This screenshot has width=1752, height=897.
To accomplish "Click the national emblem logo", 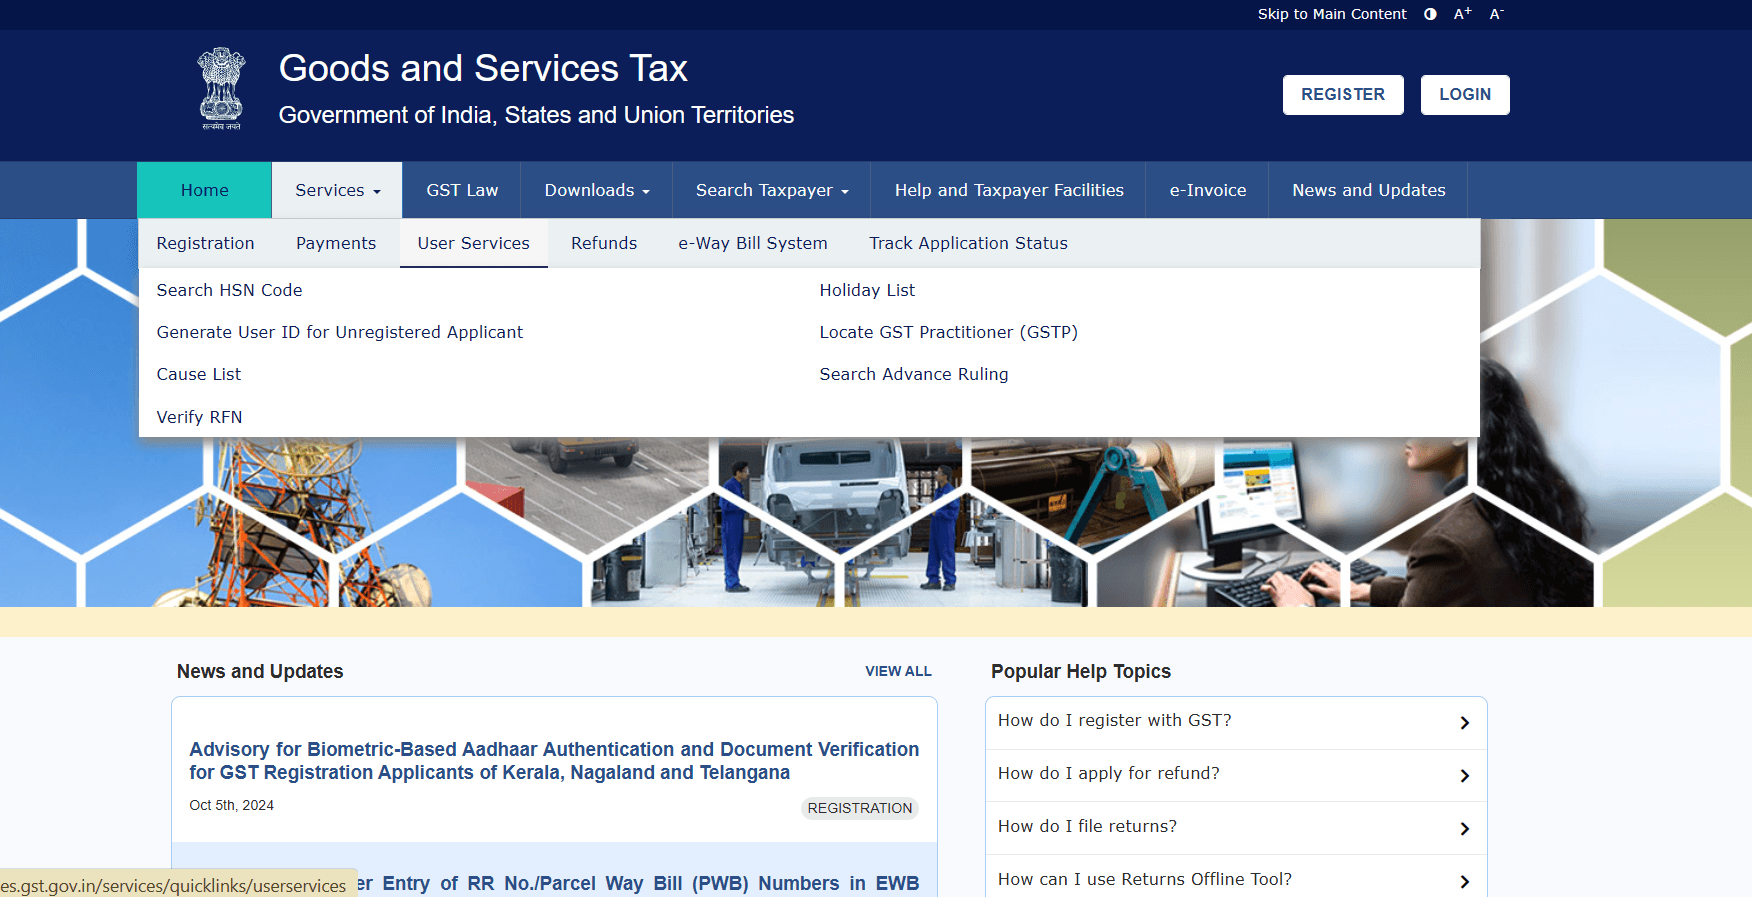I will point(221,89).
